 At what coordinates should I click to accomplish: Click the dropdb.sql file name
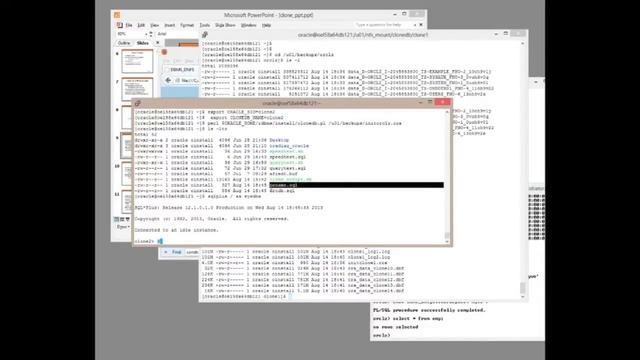click(282, 191)
